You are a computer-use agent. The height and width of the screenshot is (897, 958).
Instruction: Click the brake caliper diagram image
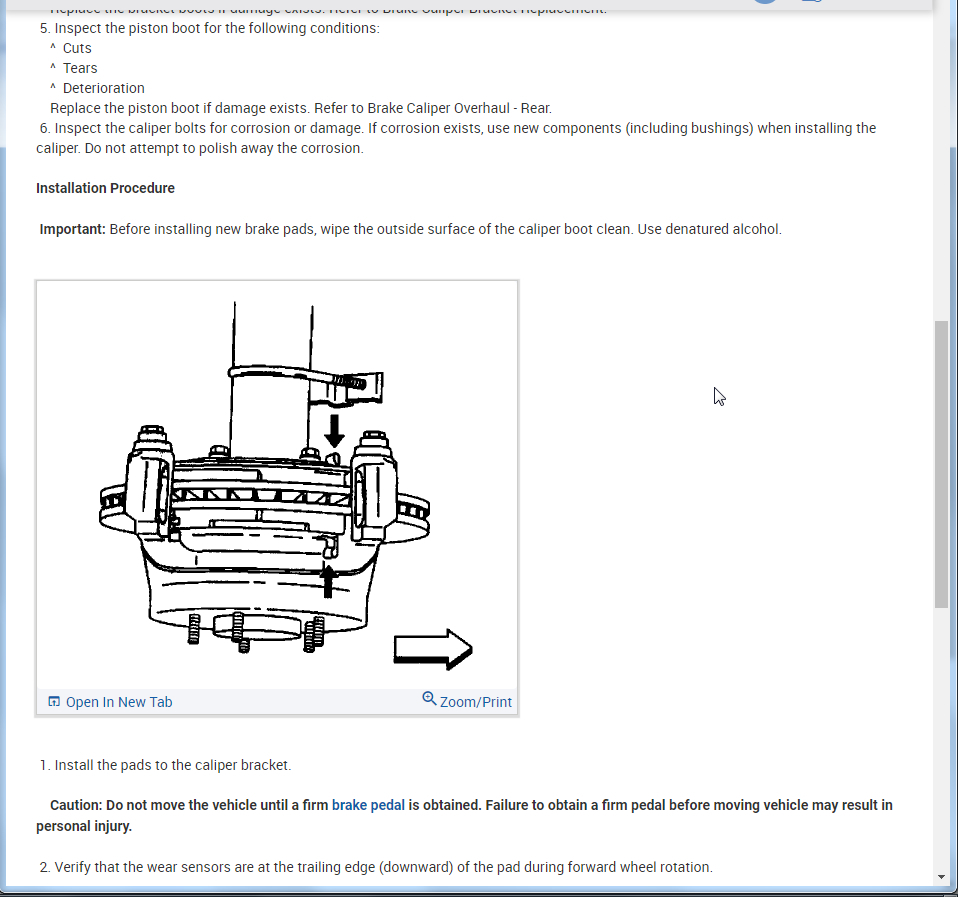tap(277, 485)
